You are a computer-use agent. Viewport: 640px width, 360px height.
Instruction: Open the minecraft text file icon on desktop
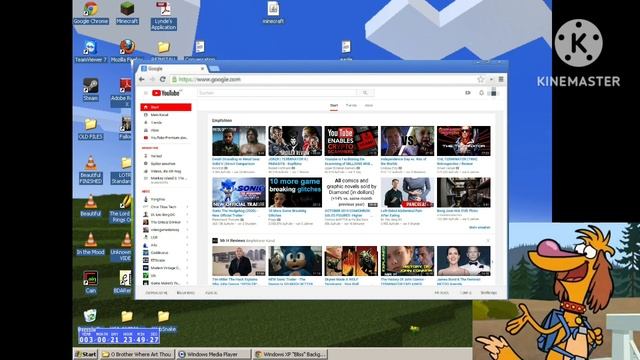[x=273, y=9]
